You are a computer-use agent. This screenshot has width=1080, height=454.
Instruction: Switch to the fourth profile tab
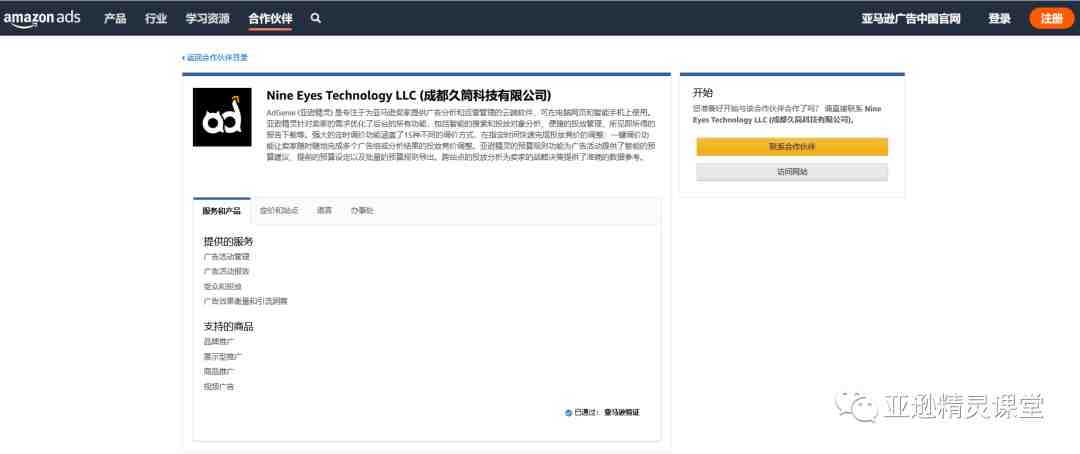click(x=362, y=211)
